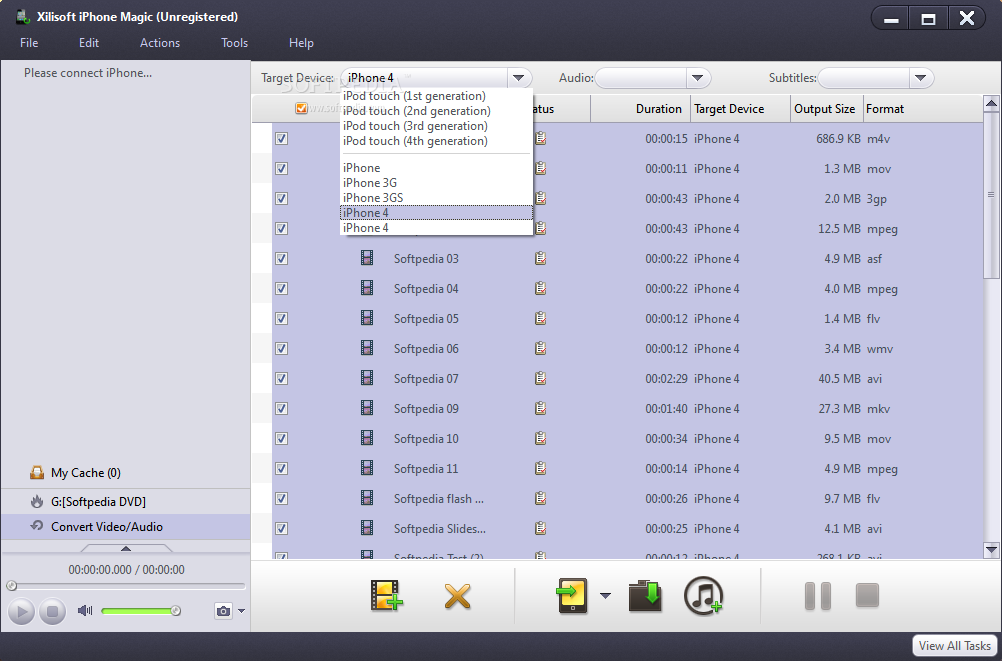Click the Copy to Computer folder icon
The height and width of the screenshot is (661, 1002).
pos(645,595)
